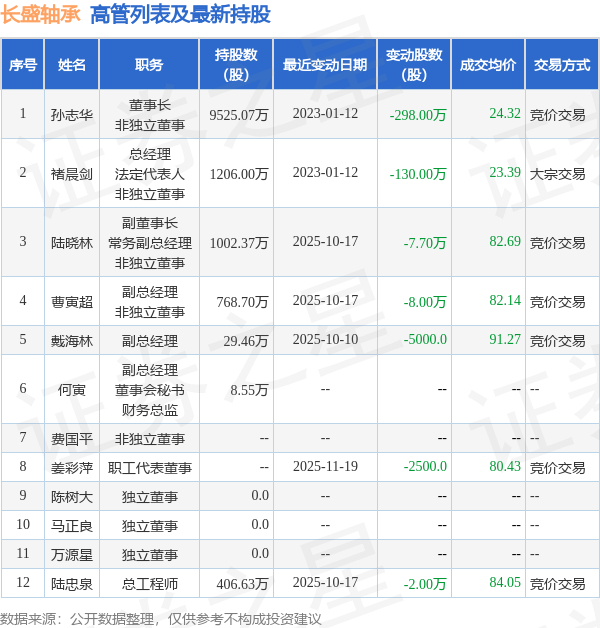
Task: Click the orange 长盛轴承 title
Action: pyautogui.click(x=40, y=15)
